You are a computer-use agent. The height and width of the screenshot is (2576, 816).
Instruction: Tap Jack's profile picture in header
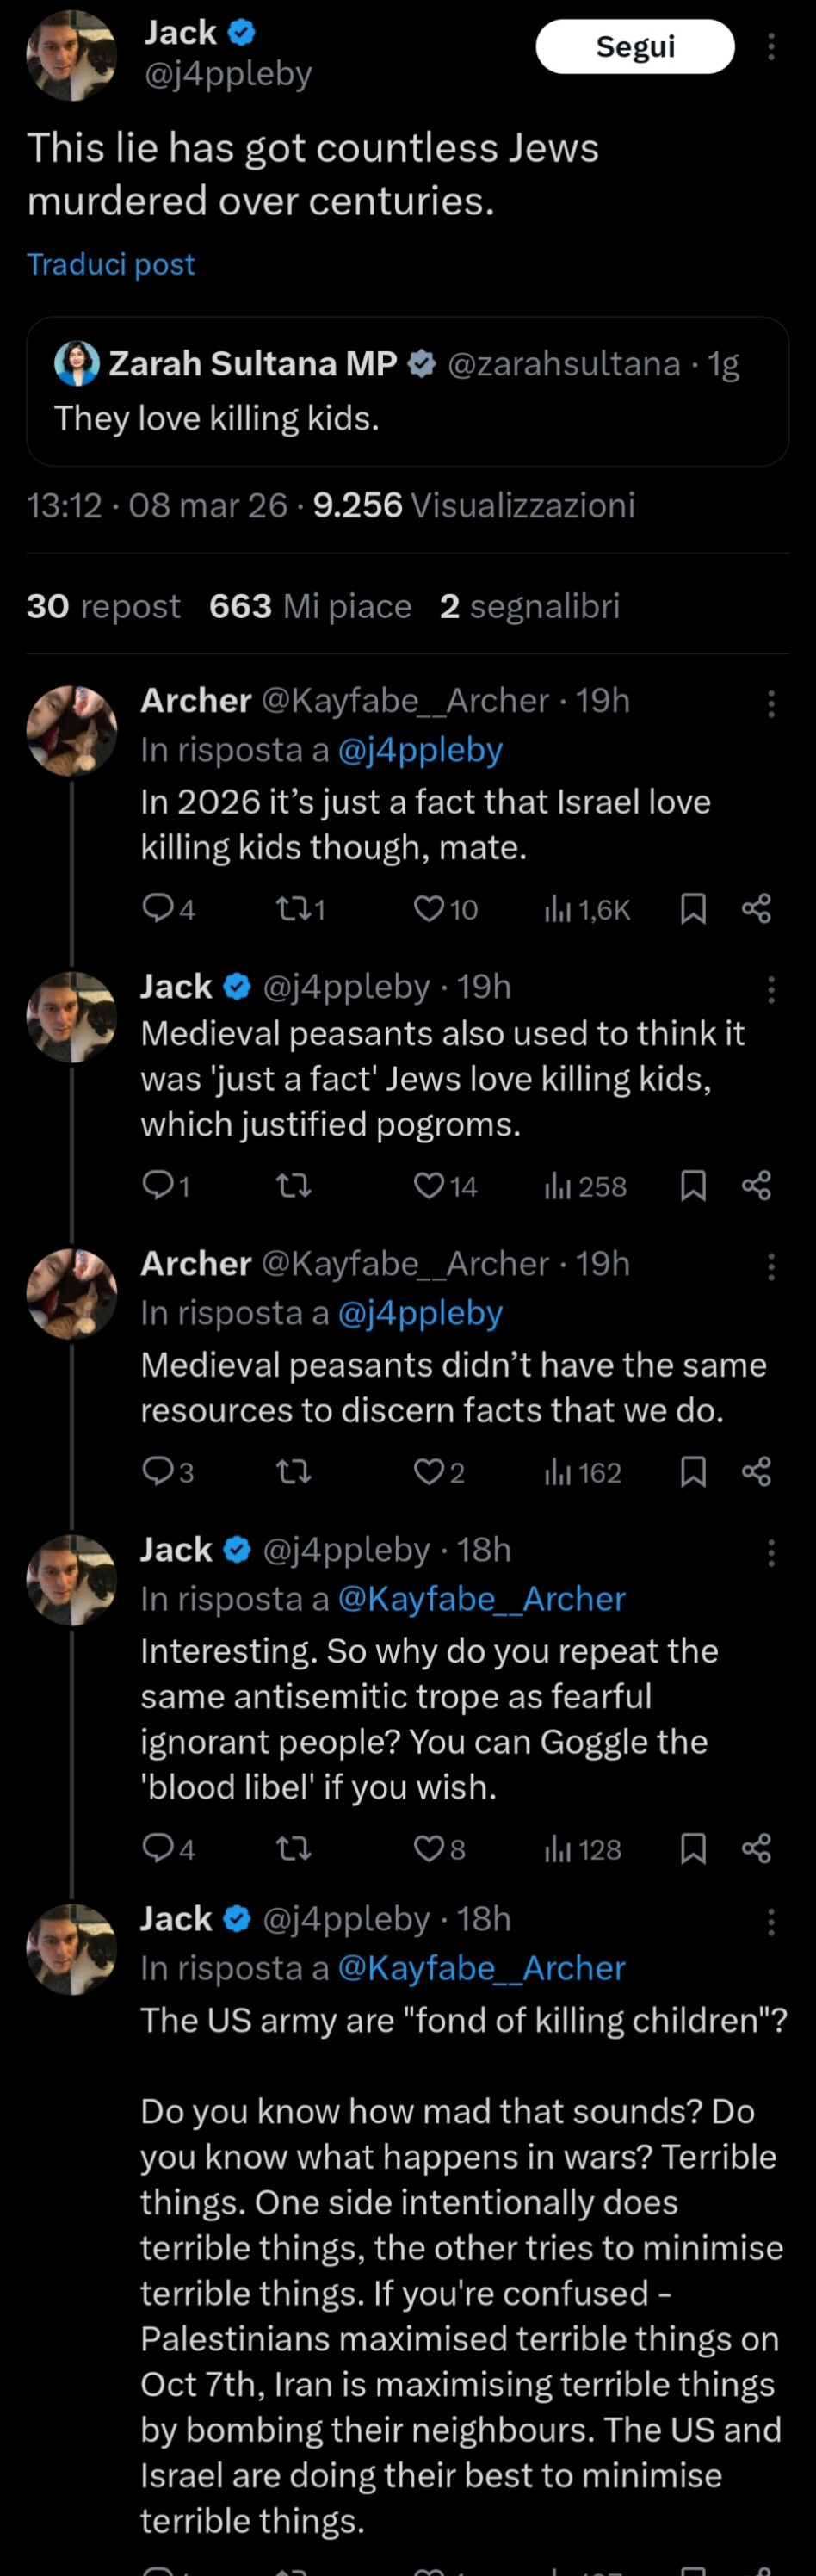pos(71,56)
